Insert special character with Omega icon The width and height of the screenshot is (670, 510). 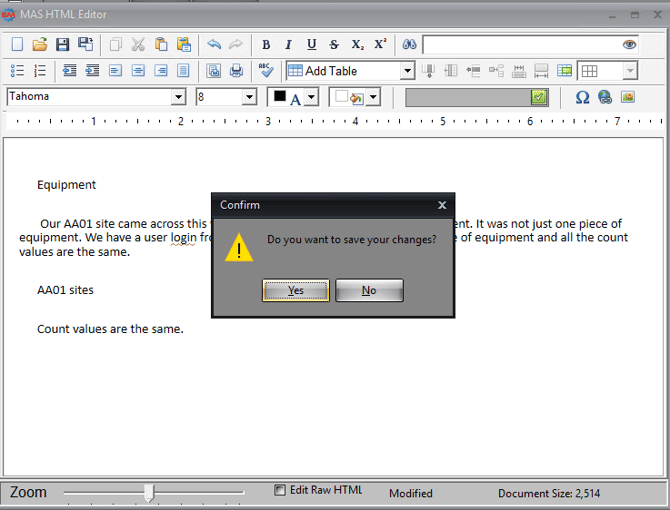[582, 97]
